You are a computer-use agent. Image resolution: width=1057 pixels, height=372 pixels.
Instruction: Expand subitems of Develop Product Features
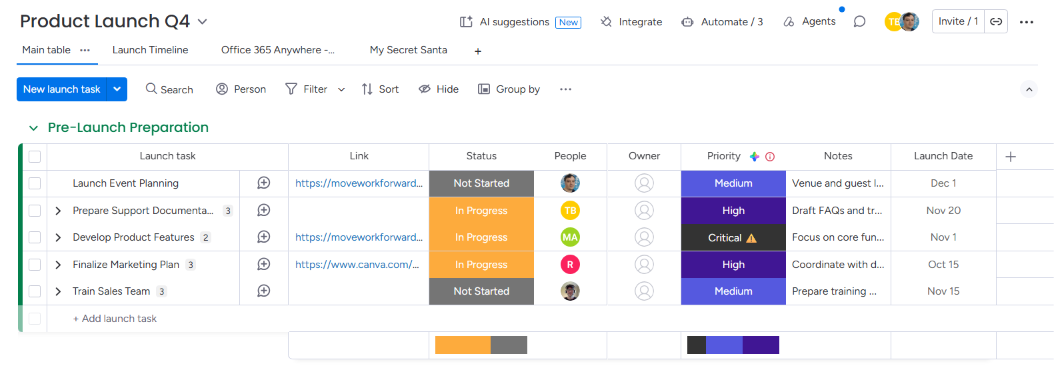tap(58, 237)
